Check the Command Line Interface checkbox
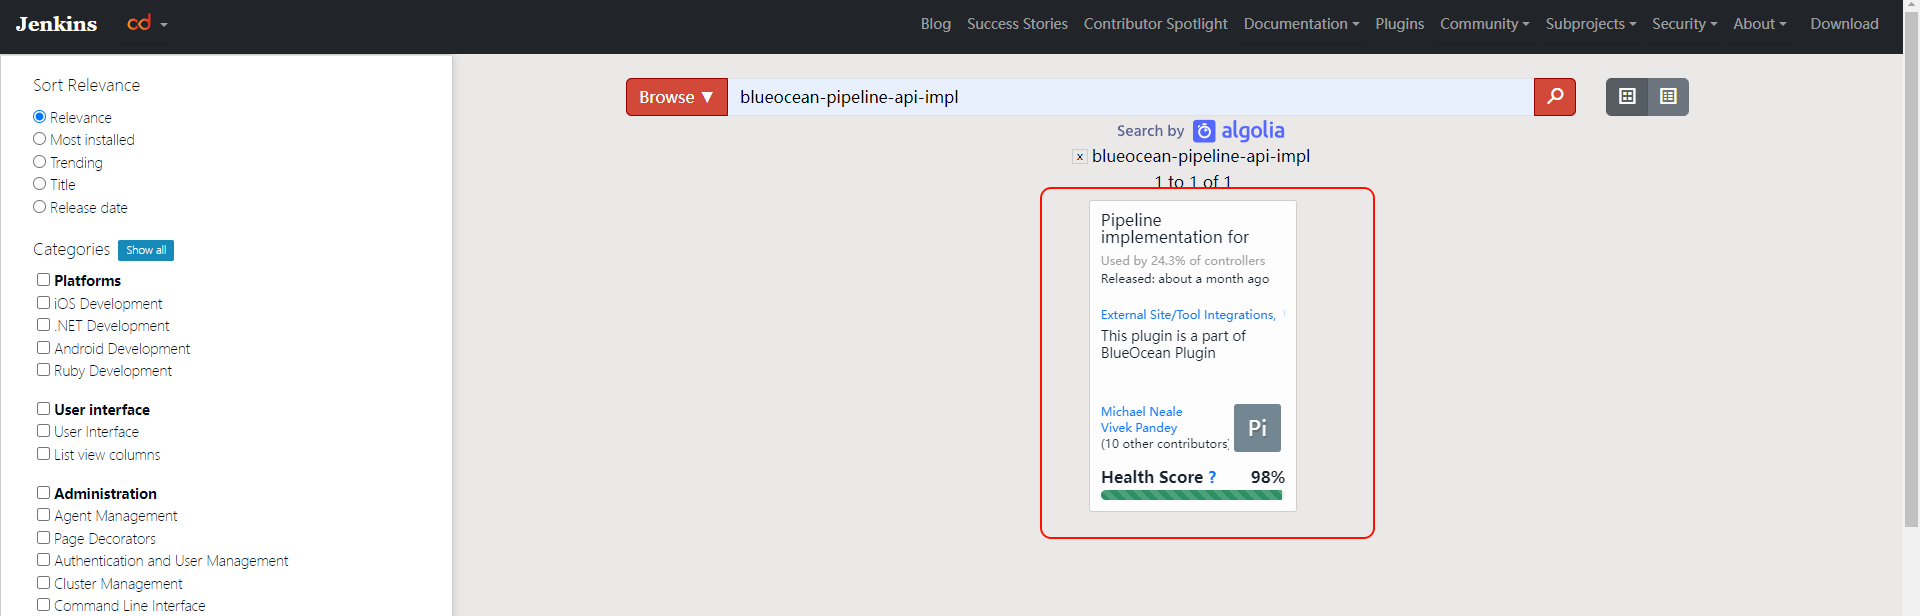 tap(44, 605)
